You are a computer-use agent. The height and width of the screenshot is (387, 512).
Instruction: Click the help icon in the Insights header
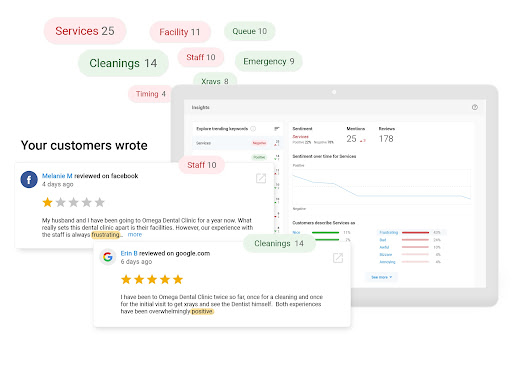(x=475, y=107)
